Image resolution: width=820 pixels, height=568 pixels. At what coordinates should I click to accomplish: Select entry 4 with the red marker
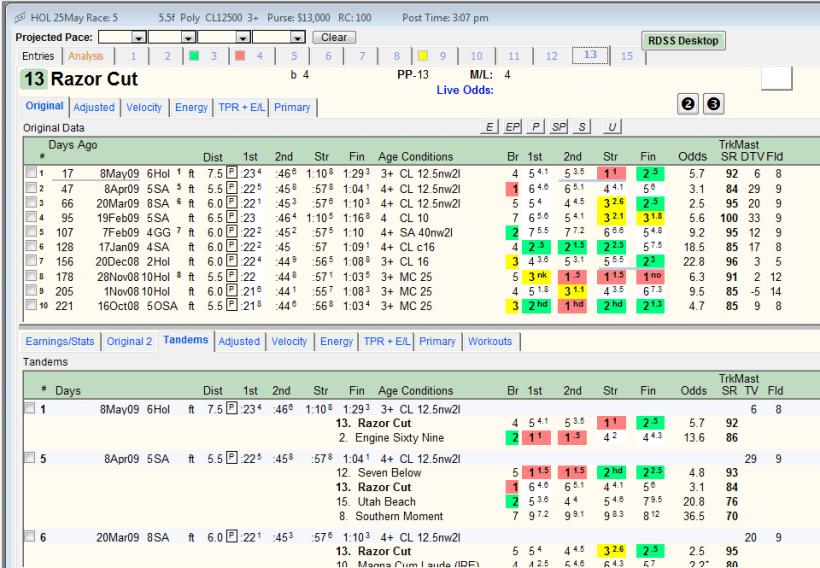pos(249,56)
